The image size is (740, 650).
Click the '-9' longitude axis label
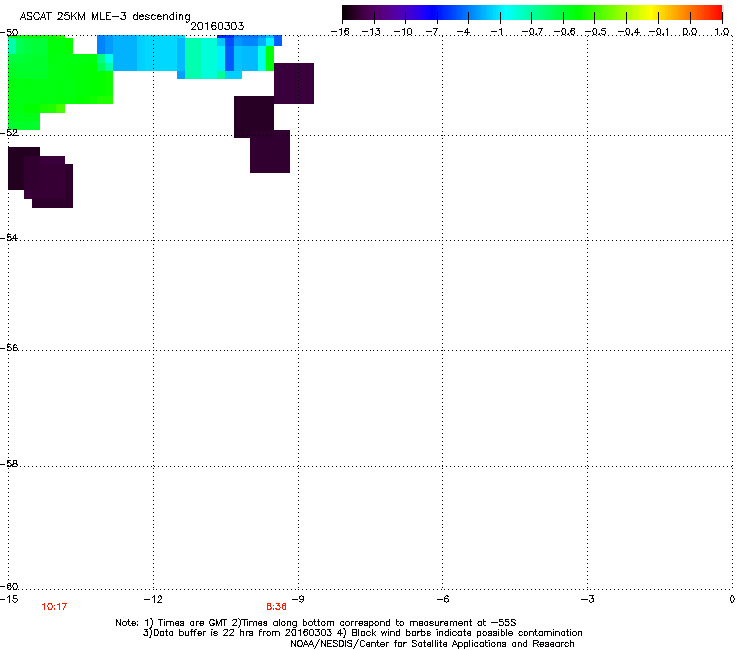297,599
